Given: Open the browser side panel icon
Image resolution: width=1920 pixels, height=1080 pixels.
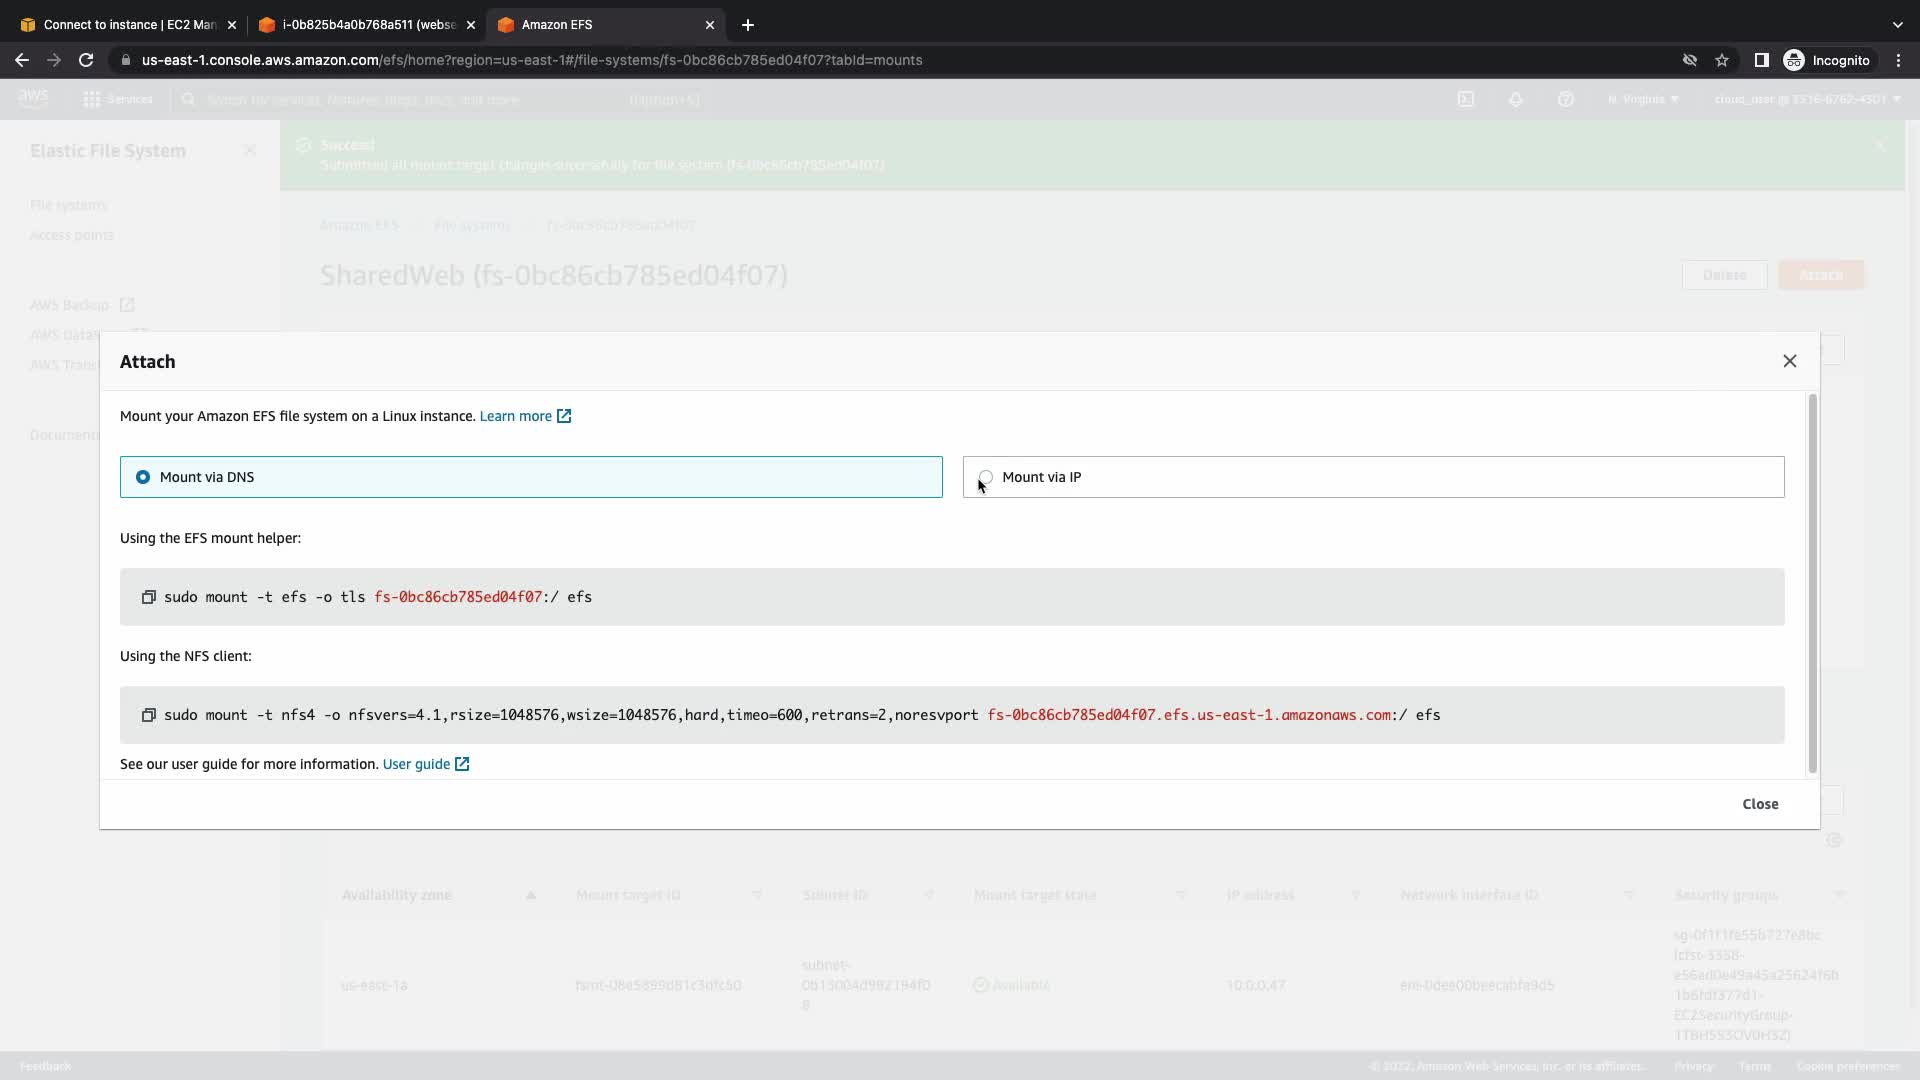Looking at the screenshot, I should (x=1761, y=60).
